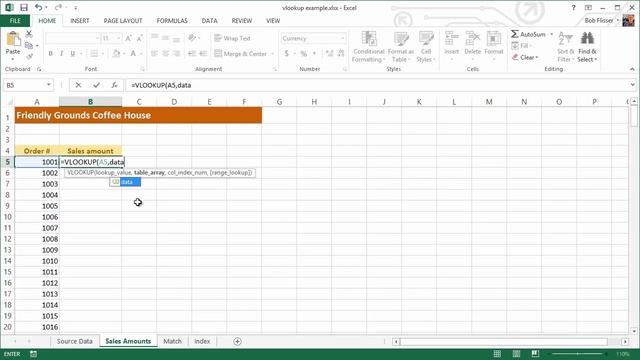Open the Fill Color bucket swatch
The image size is (640, 360).
point(116,53)
